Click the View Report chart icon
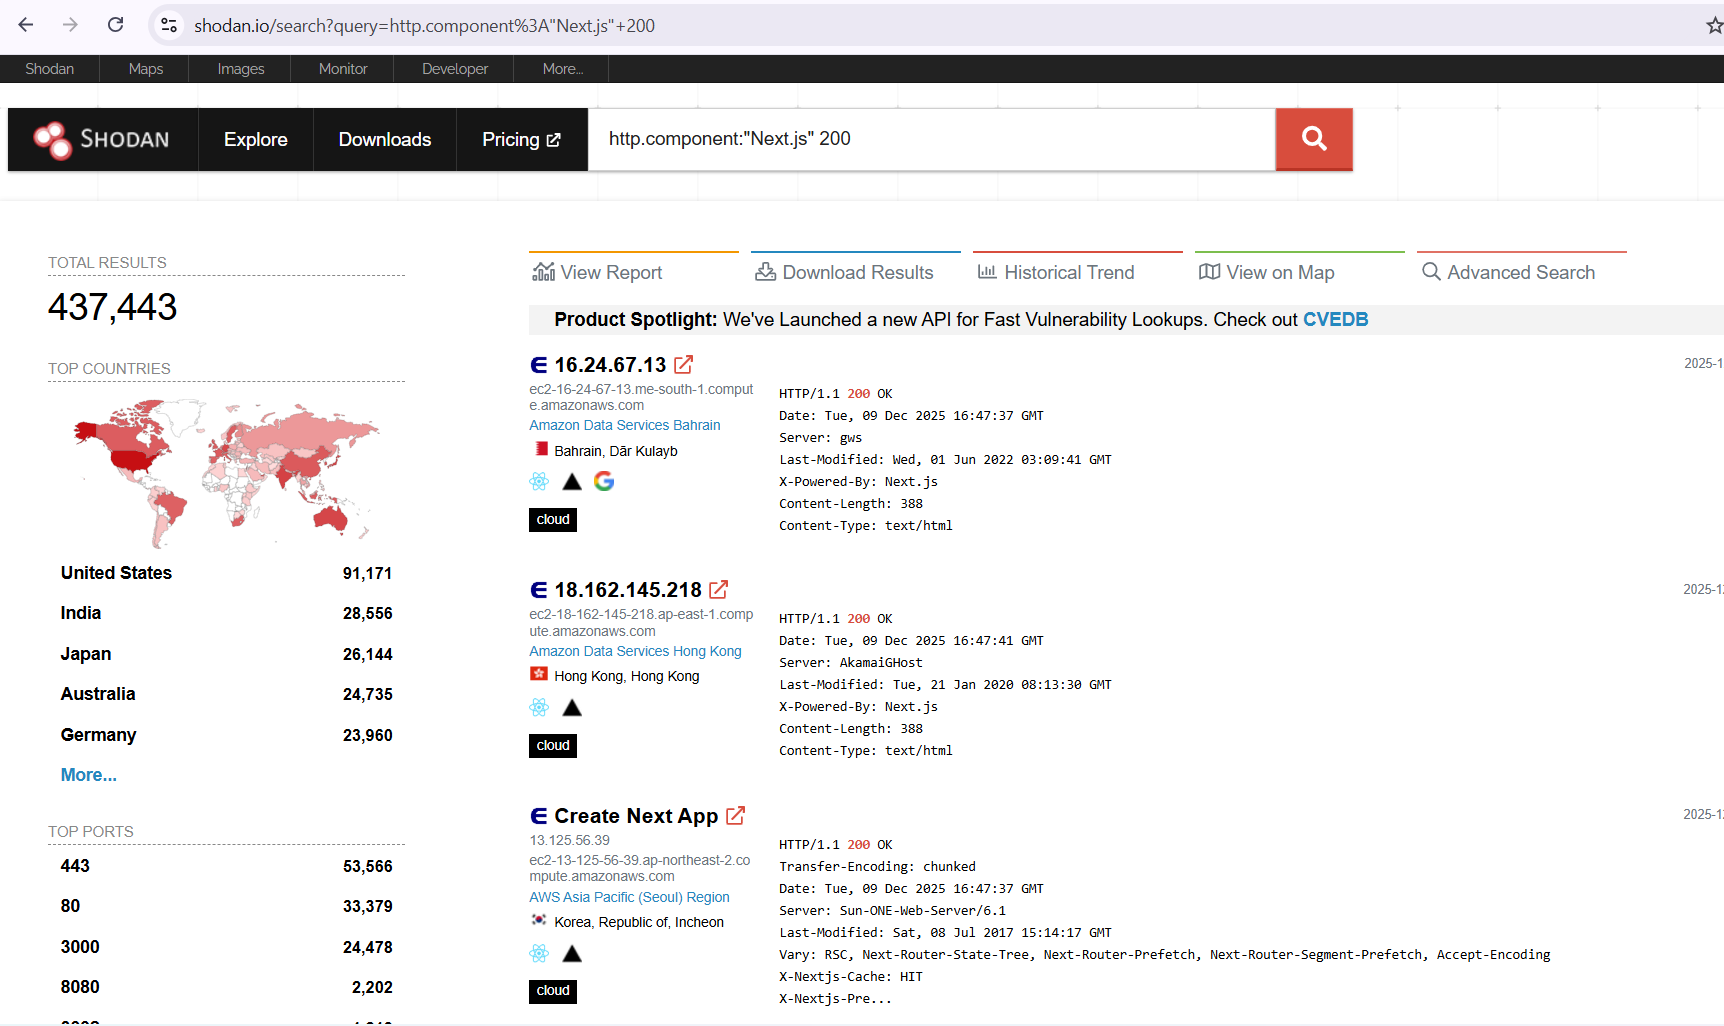 click(544, 272)
